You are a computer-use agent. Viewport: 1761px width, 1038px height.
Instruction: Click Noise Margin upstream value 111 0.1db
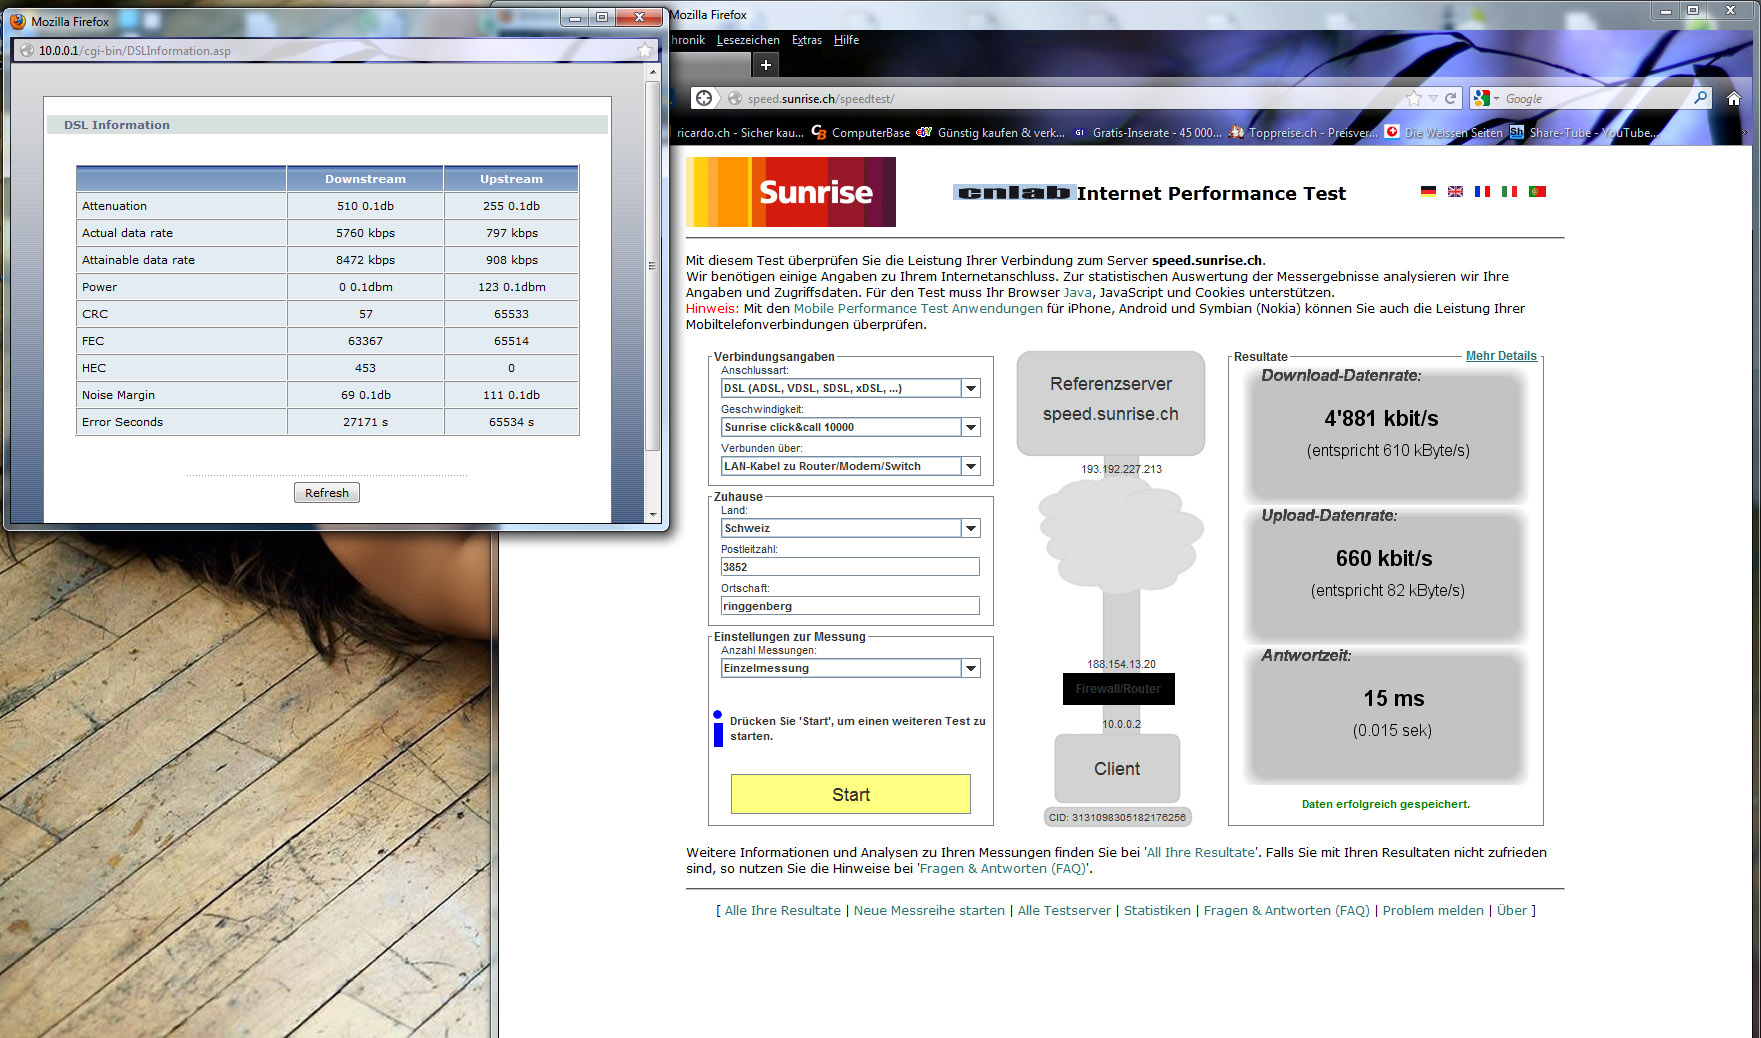(x=511, y=395)
